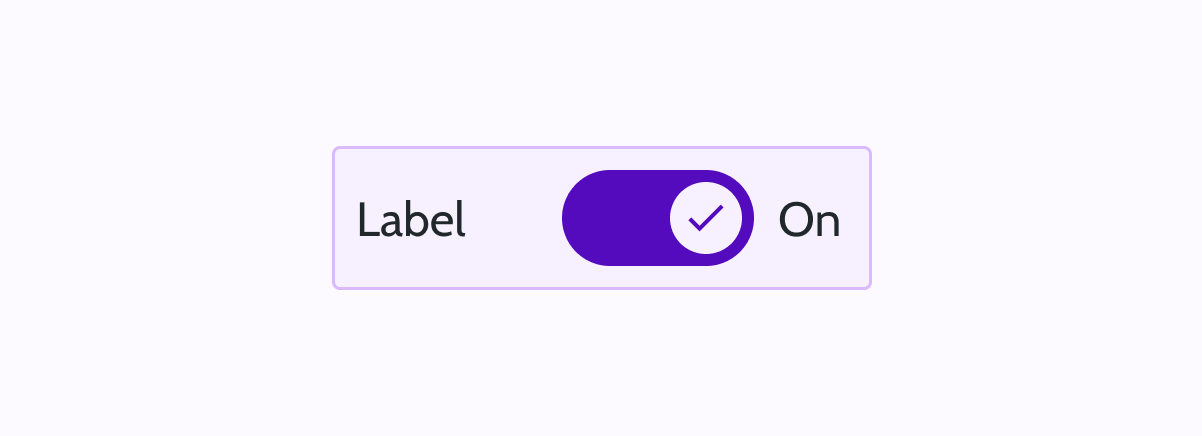Click the round white handle of toggle

tap(706, 218)
